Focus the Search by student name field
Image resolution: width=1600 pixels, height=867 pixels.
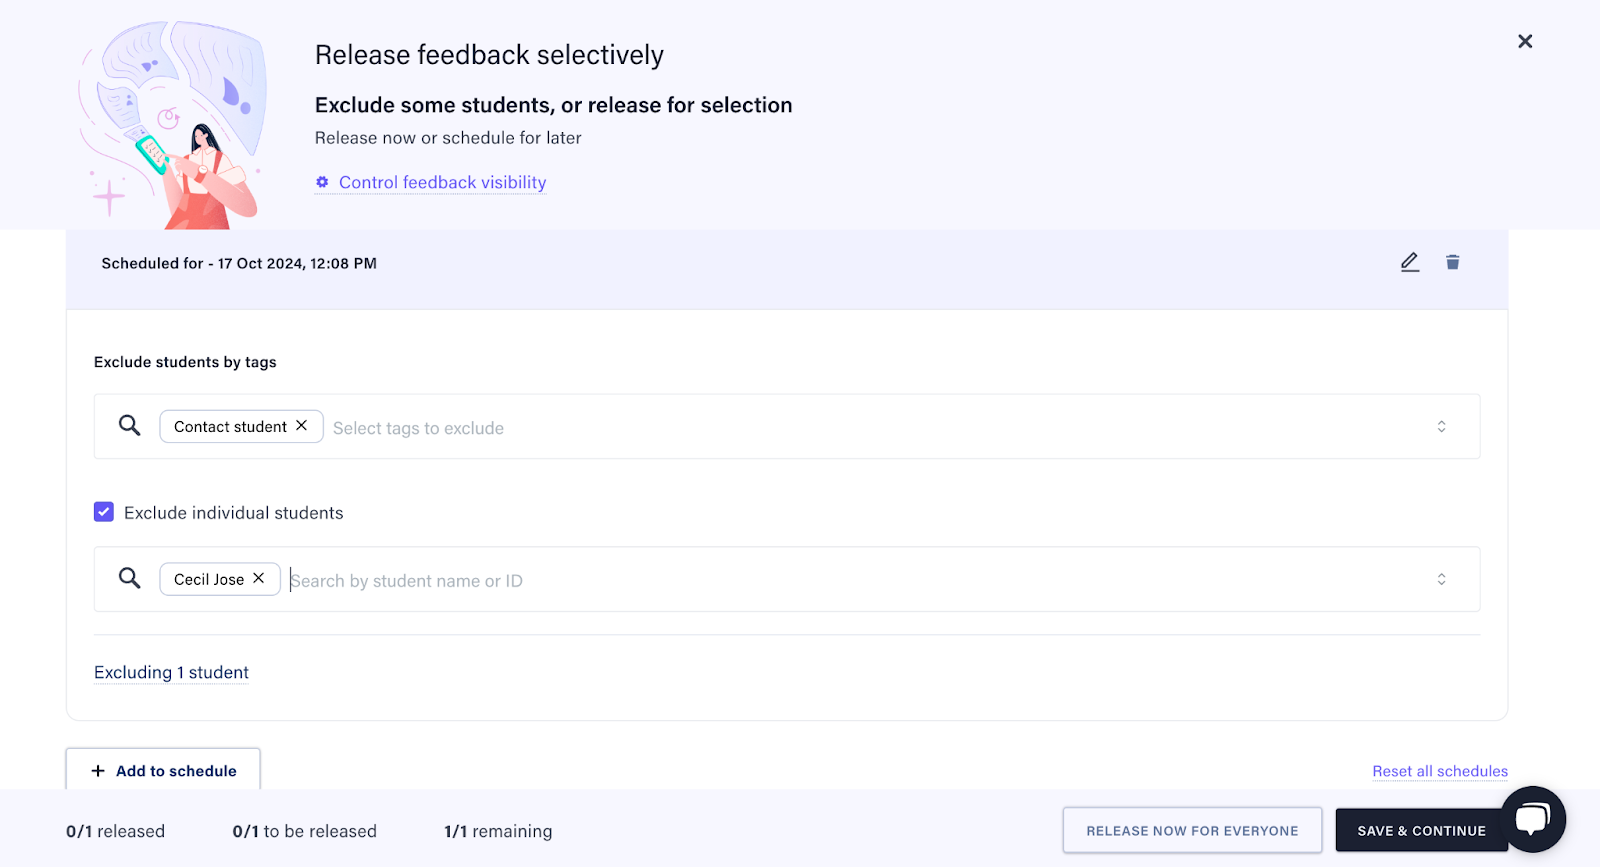point(855,580)
